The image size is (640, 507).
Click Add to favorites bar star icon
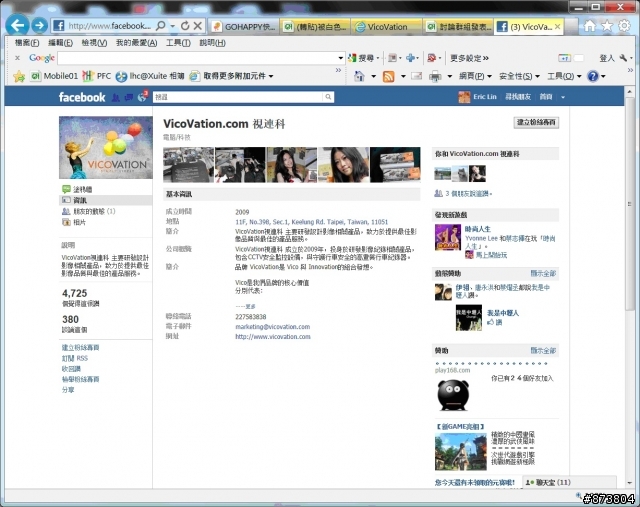[x=19, y=76]
